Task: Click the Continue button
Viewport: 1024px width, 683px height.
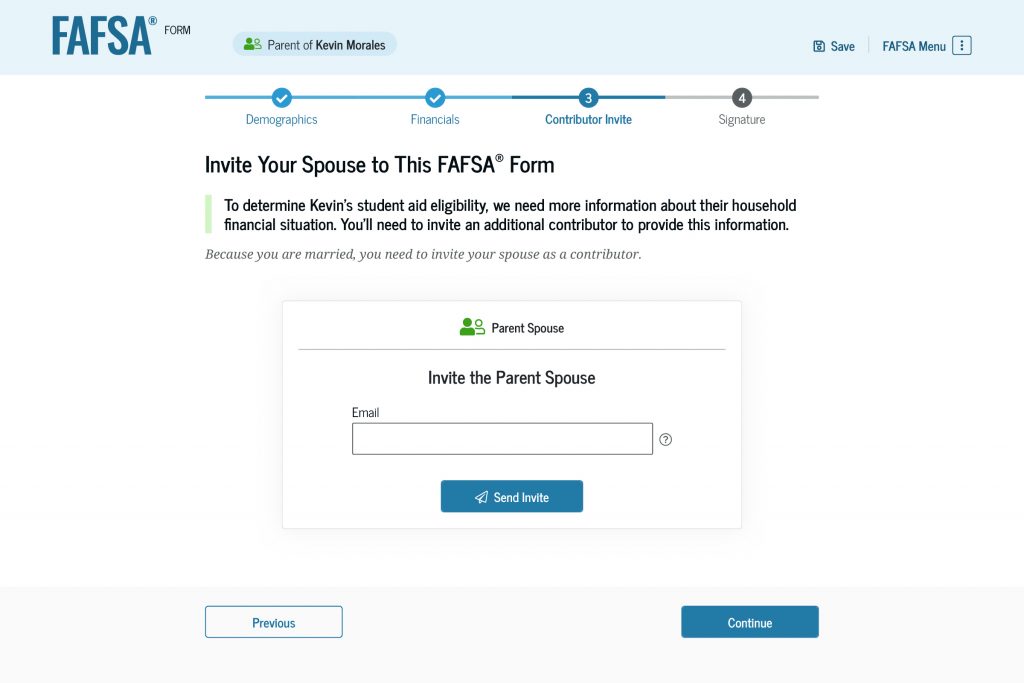Action: 749,621
